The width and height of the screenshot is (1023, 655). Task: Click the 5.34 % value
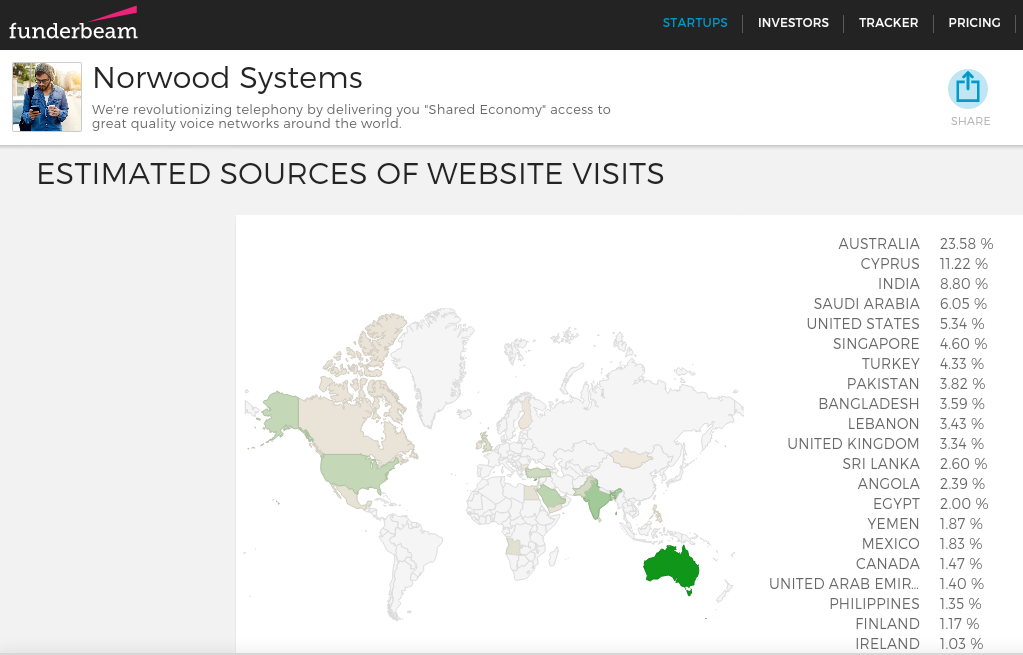tap(962, 324)
